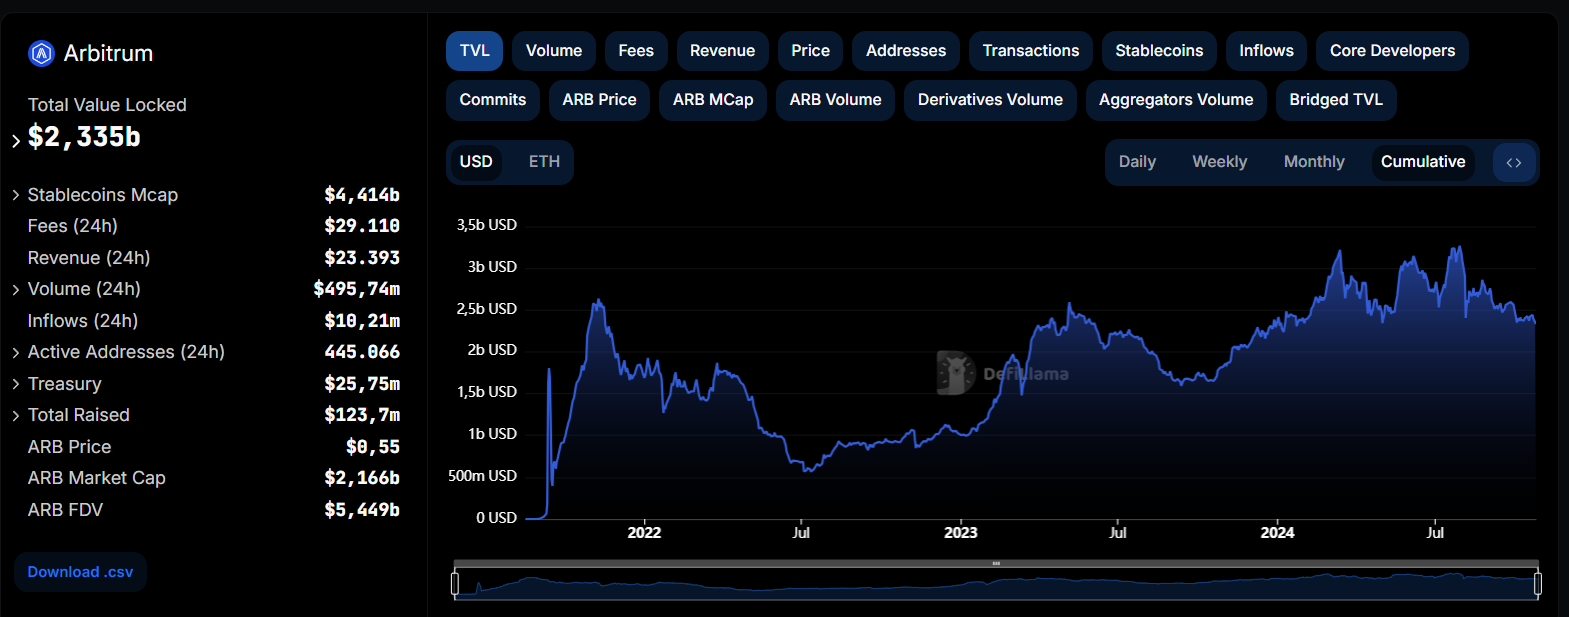Viewport: 1569px width, 617px height.
Task: Show Derivatives Volume chart
Action: (x=990, y=100)
